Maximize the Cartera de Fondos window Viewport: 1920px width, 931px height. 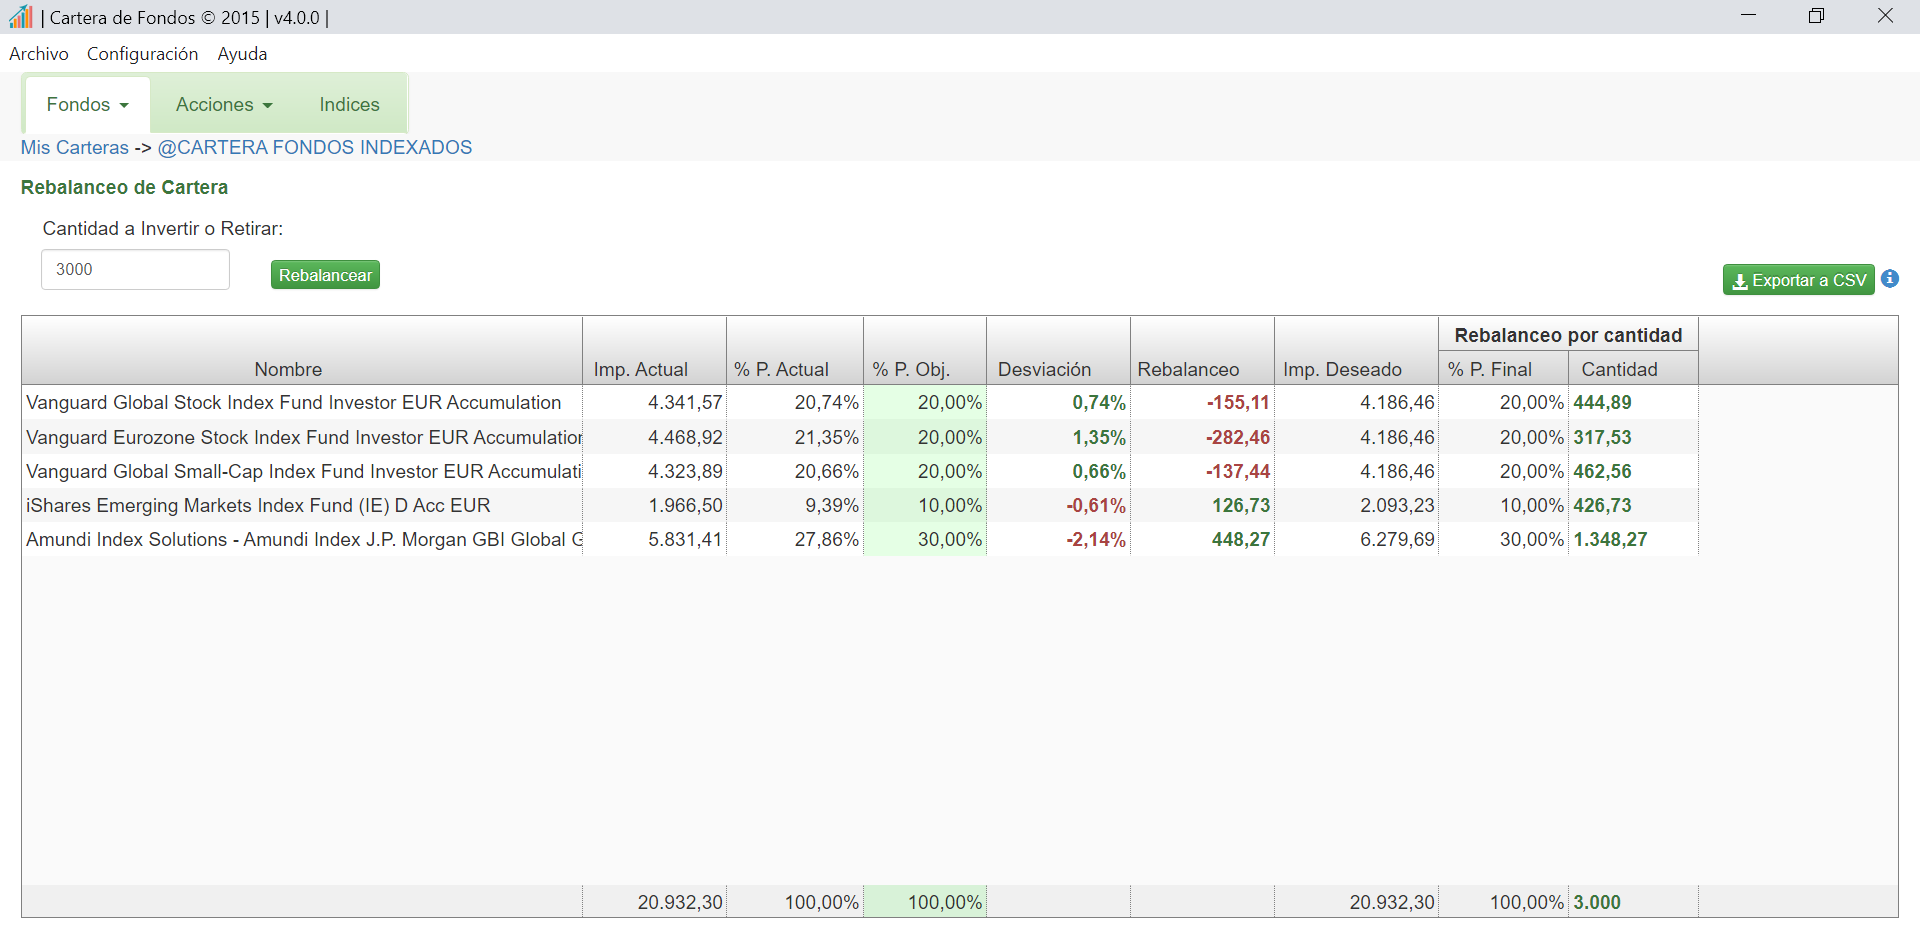tap(1816, 16)
